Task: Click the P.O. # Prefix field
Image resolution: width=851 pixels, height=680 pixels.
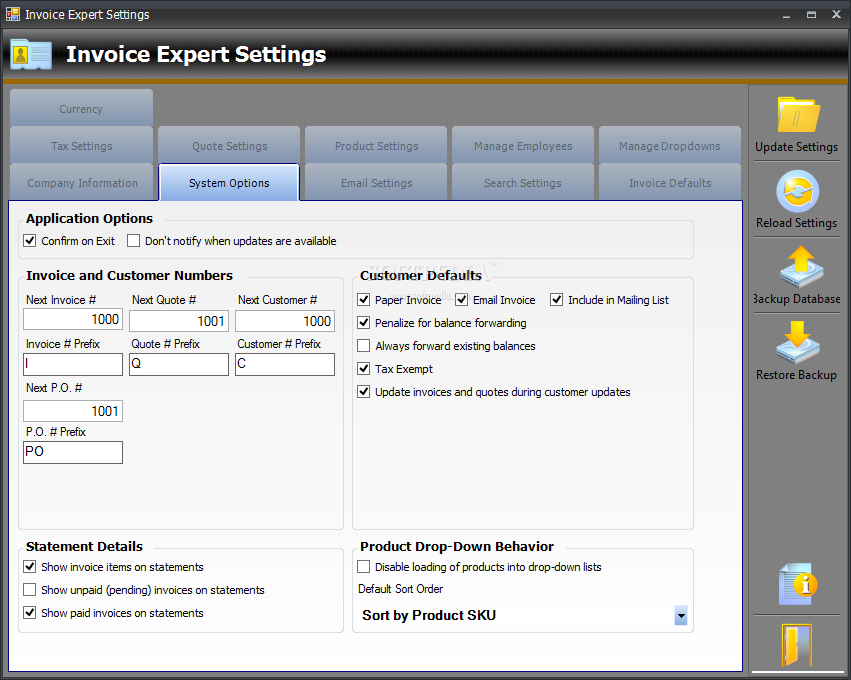Action: point(73,452)
